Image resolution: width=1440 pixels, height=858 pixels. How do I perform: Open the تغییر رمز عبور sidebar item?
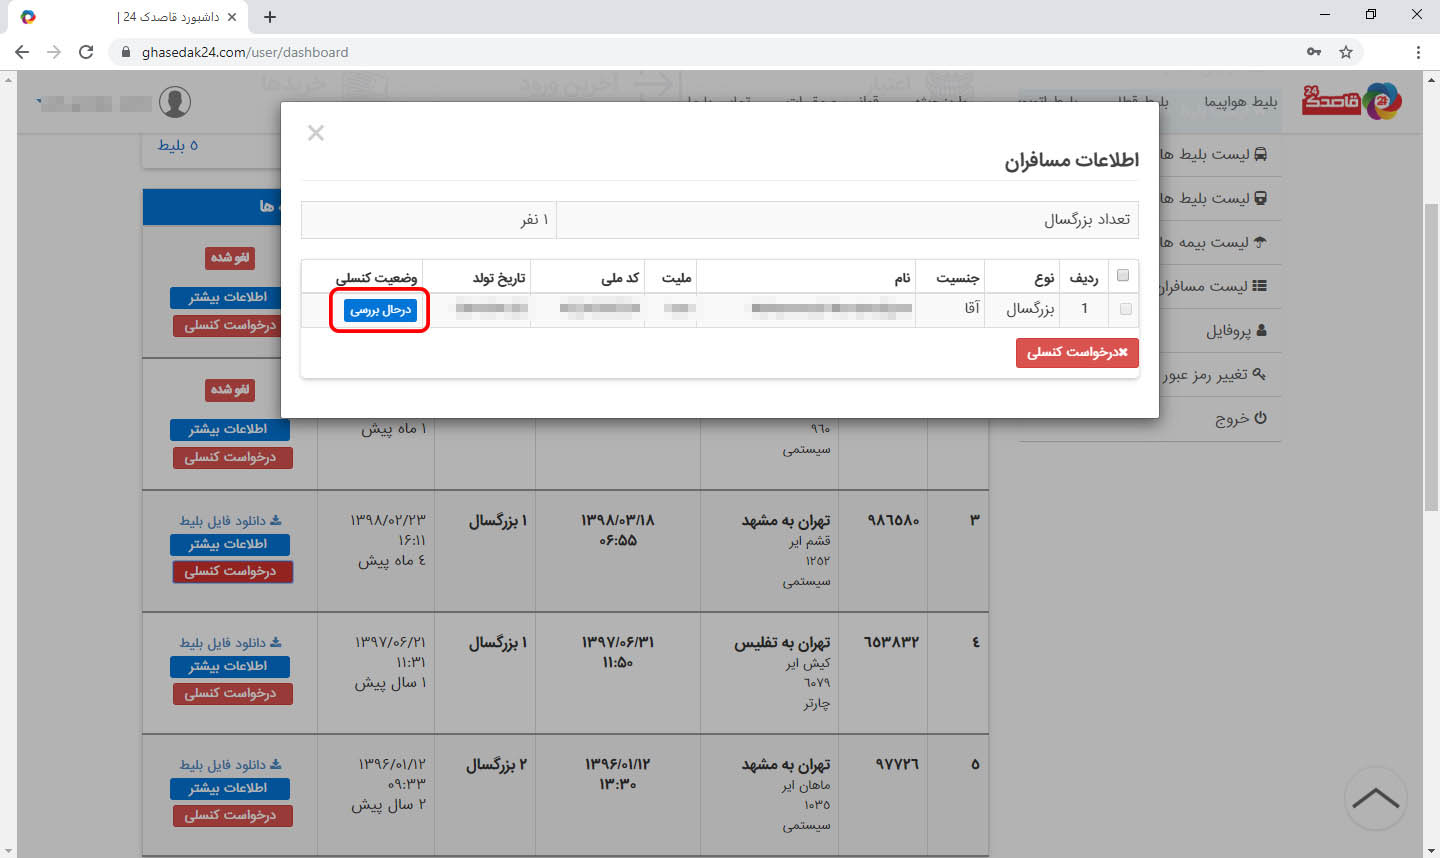click(x=1214, y=374)
